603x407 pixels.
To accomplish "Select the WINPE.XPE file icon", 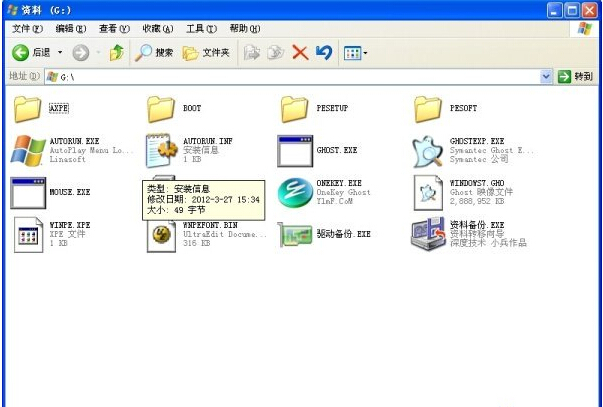I will [x=28, y=235].
